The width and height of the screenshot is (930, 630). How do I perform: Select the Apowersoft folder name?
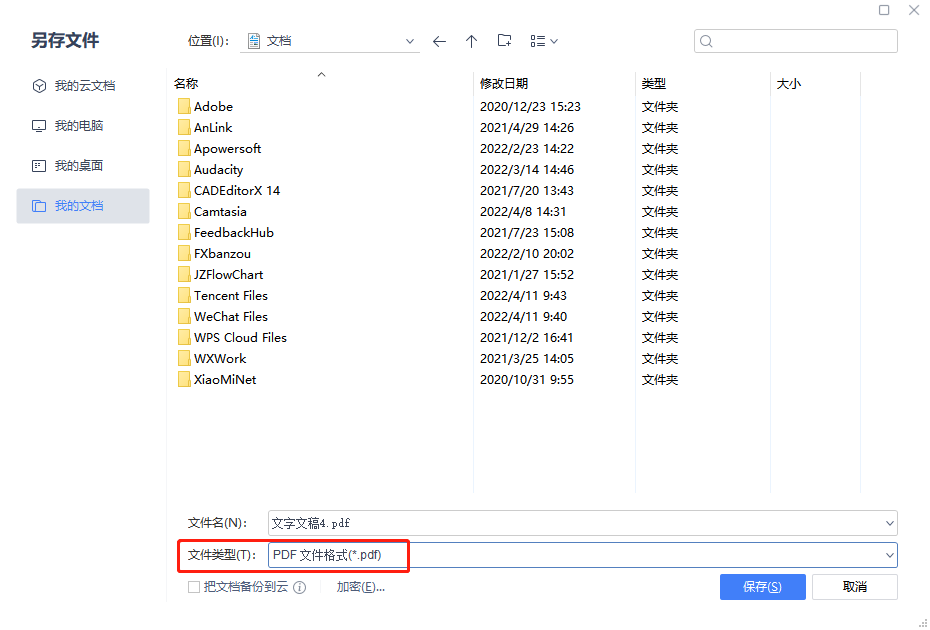[x=227, y=148]
